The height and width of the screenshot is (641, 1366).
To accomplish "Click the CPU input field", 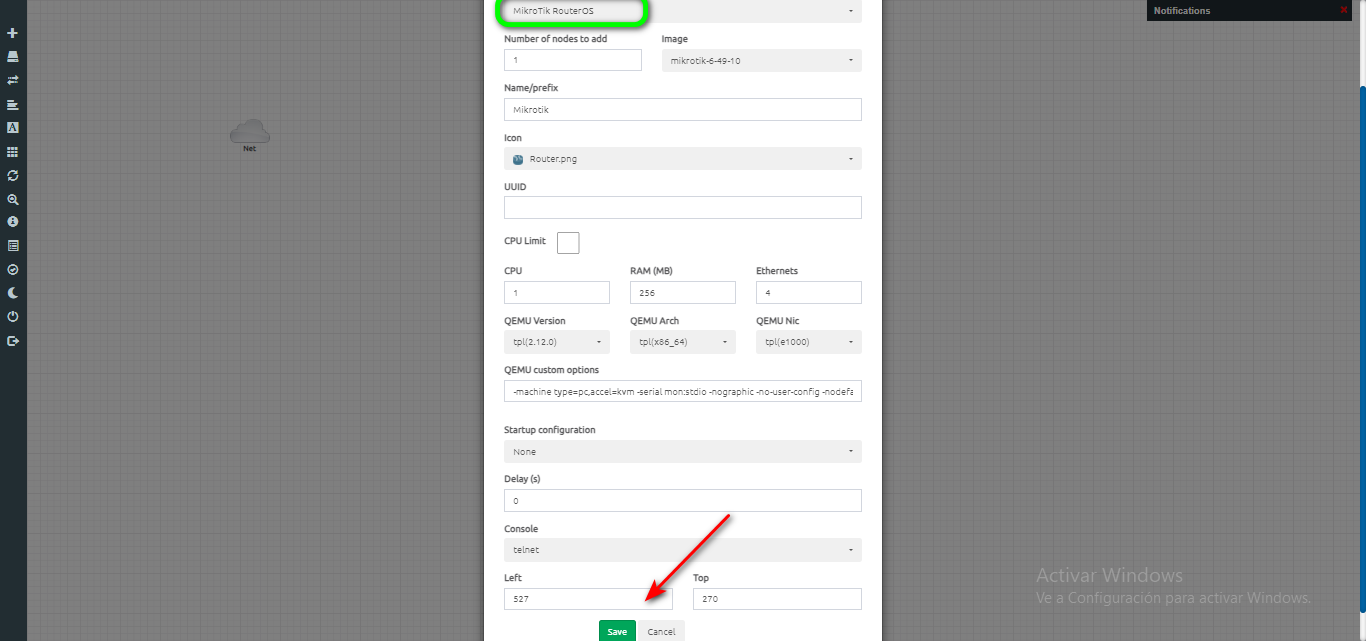I will [557, 292].
